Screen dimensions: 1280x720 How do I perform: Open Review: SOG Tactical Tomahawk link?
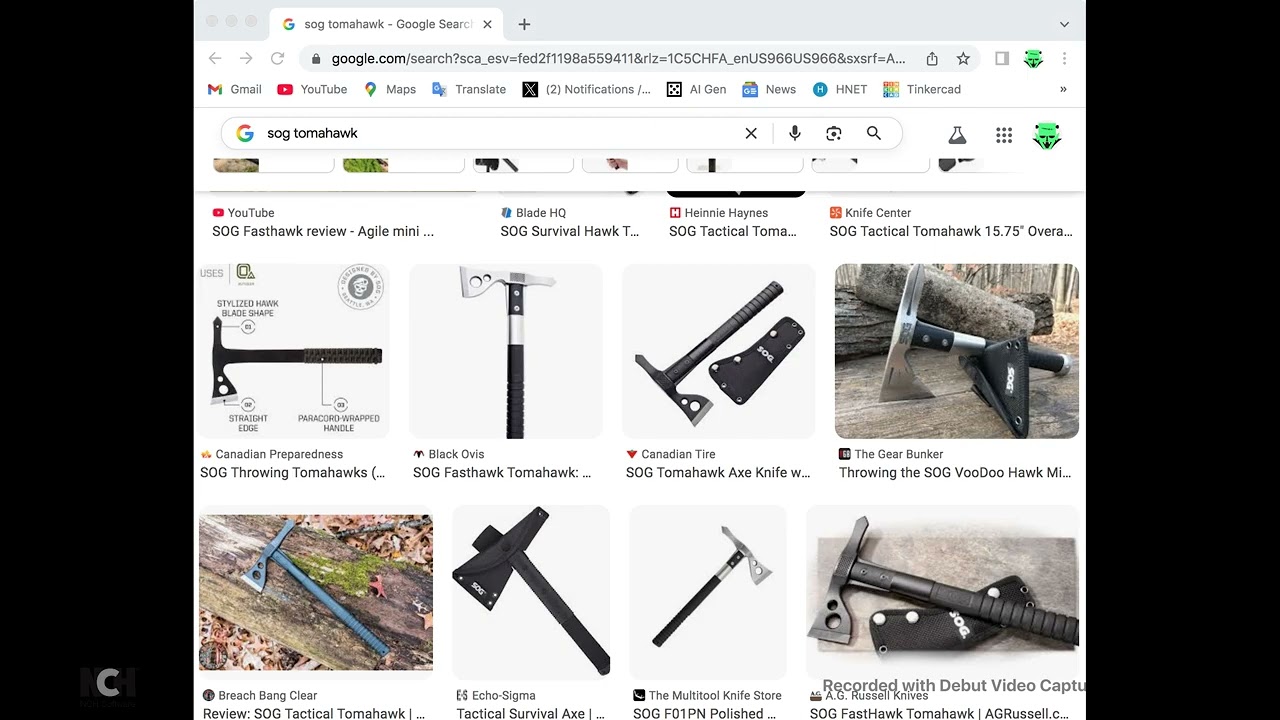[314, 713]
